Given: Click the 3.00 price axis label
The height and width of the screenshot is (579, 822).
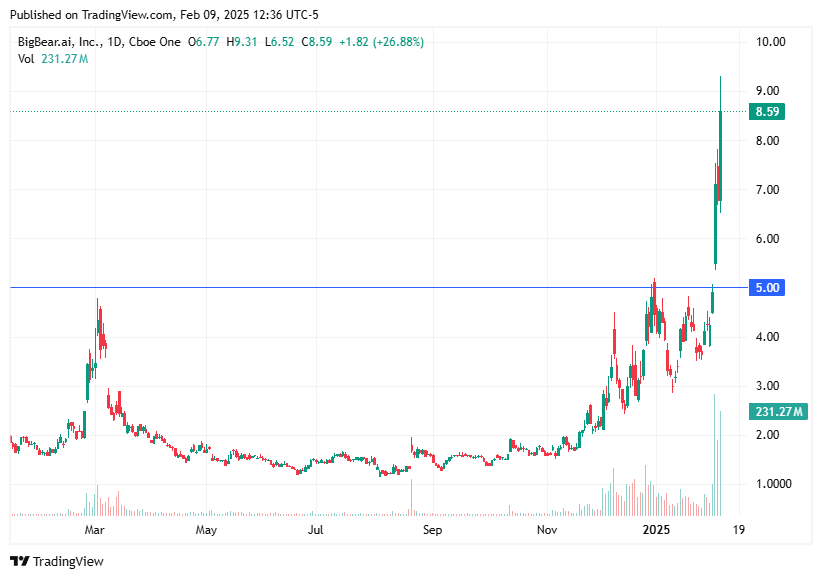Looking at the screenshot, I should pos(767,386).
